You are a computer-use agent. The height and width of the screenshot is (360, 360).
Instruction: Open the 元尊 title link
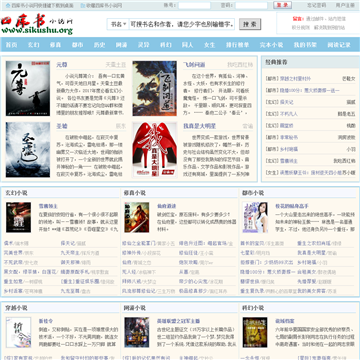[62, 65]
